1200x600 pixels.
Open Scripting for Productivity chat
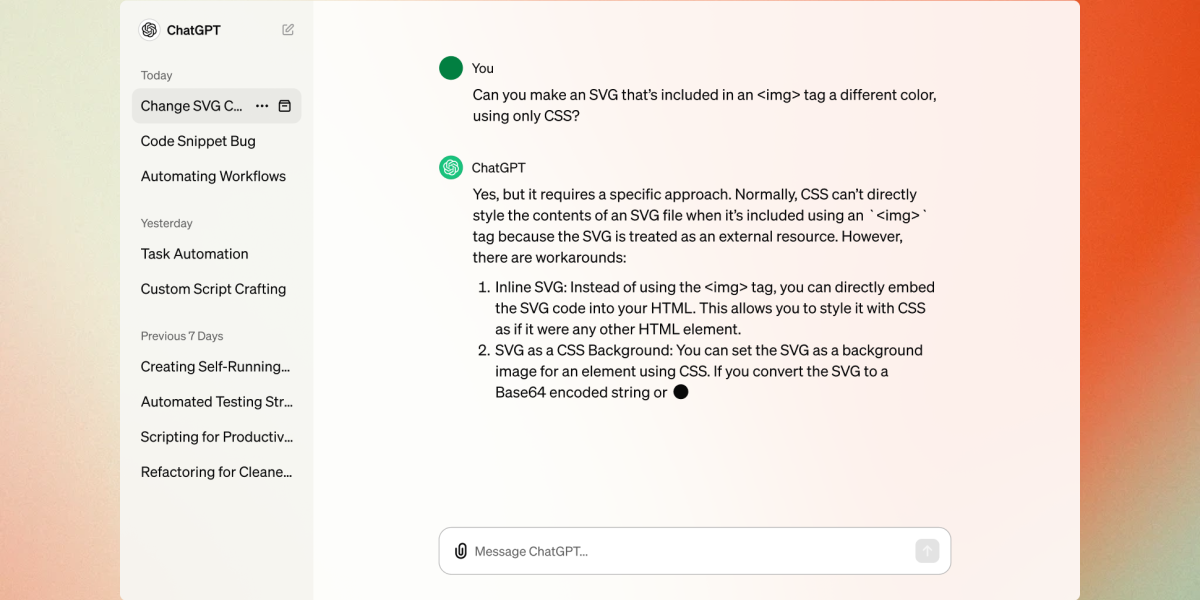(x=216, y=437)
